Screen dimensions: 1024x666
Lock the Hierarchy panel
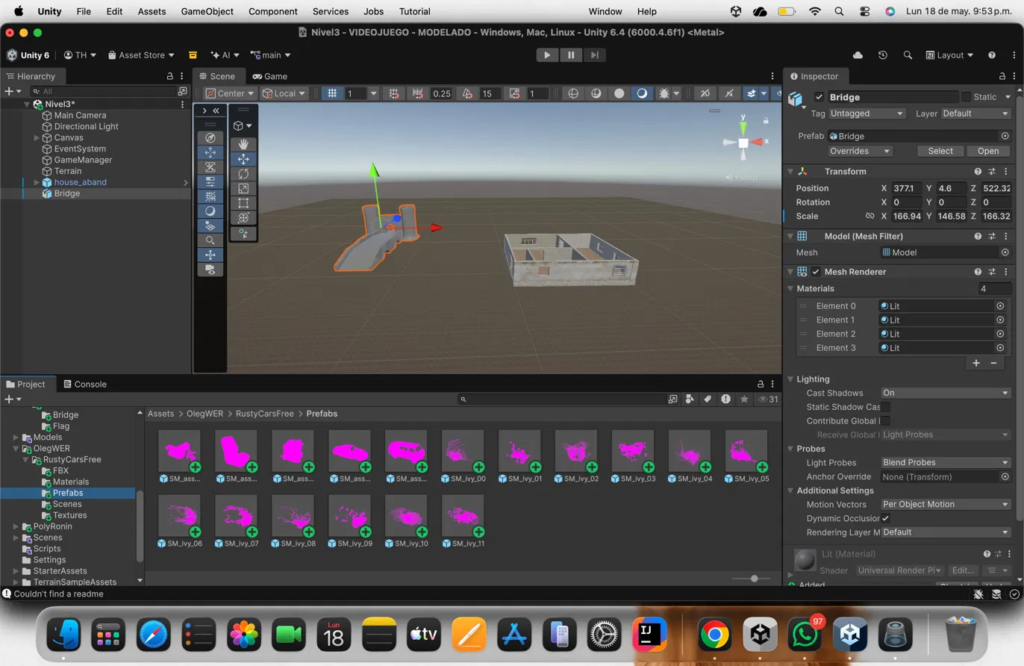click(170, 76)
